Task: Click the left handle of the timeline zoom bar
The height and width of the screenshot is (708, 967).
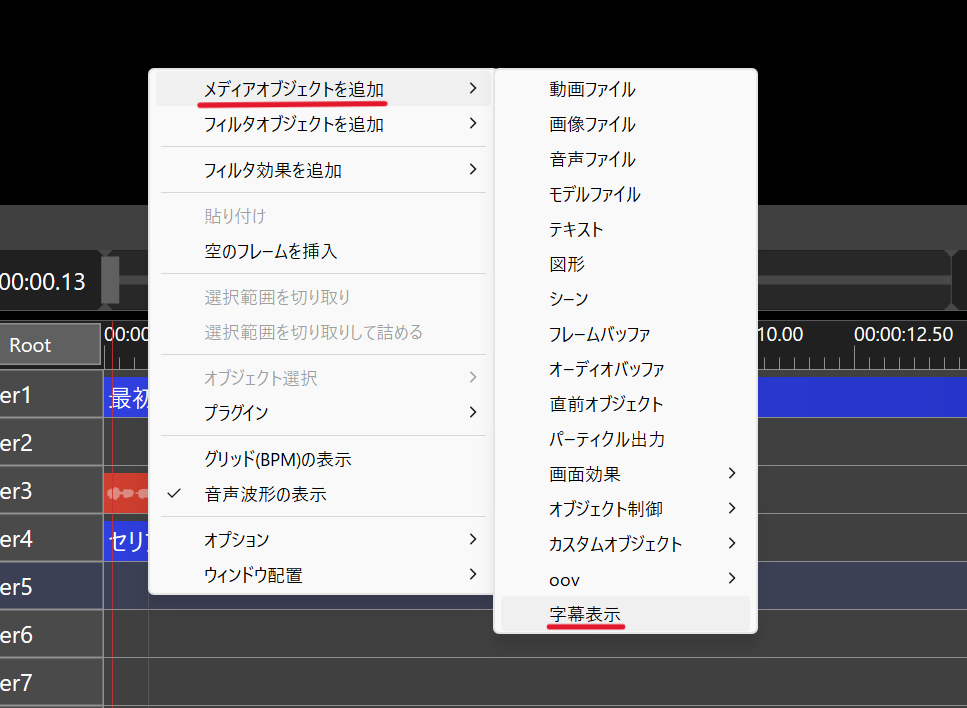Action: click(110, 280)
